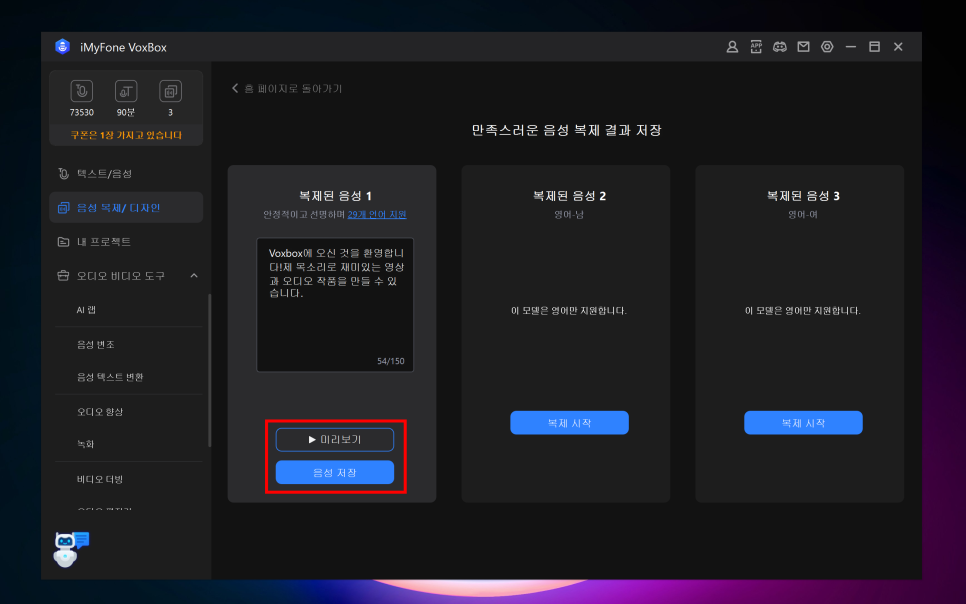
Task: Open the settings hexagon icon
Action: pyautogui.click(x=827, y=47)
